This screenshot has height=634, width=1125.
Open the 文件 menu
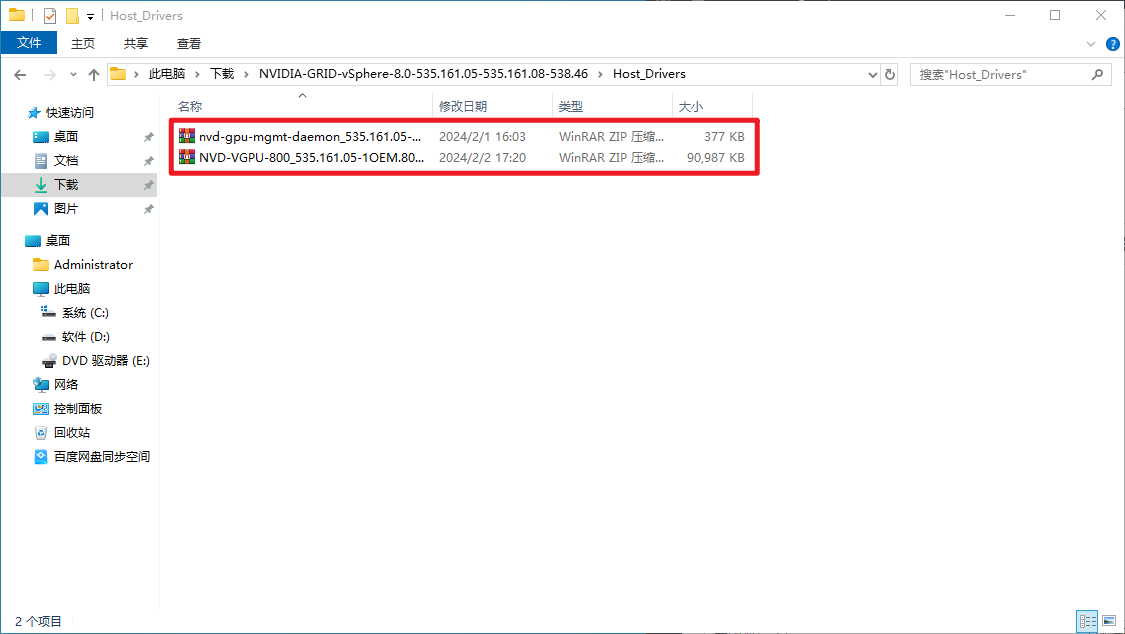pos(30,43)
